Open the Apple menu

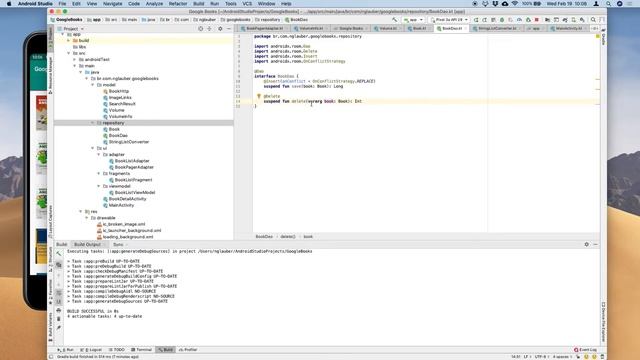[9, 3]
